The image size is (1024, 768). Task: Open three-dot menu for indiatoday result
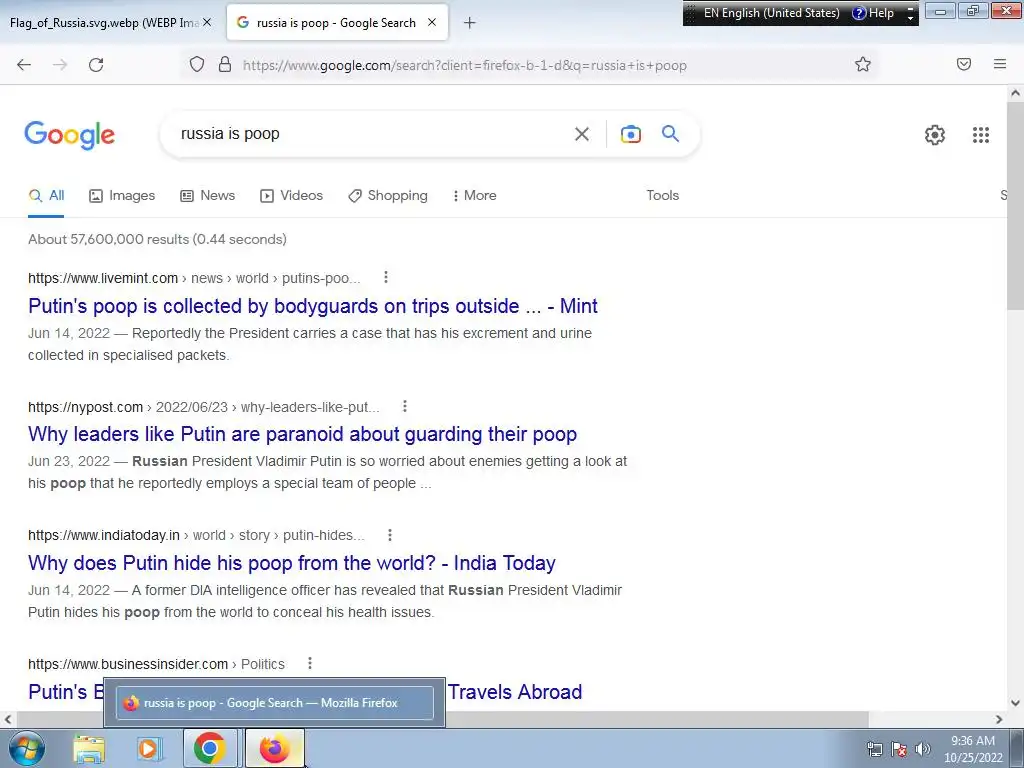pyautogui.click(x=390, y=535)
